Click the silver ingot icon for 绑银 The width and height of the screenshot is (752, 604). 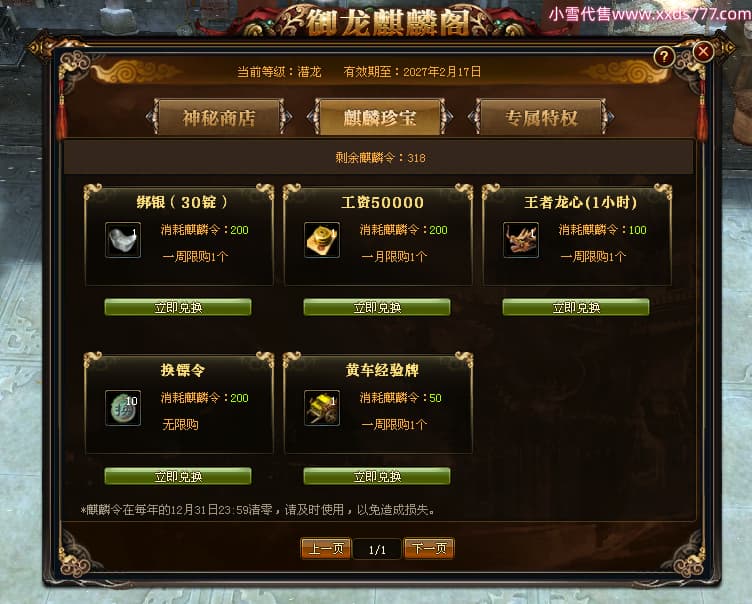(123, 239)
